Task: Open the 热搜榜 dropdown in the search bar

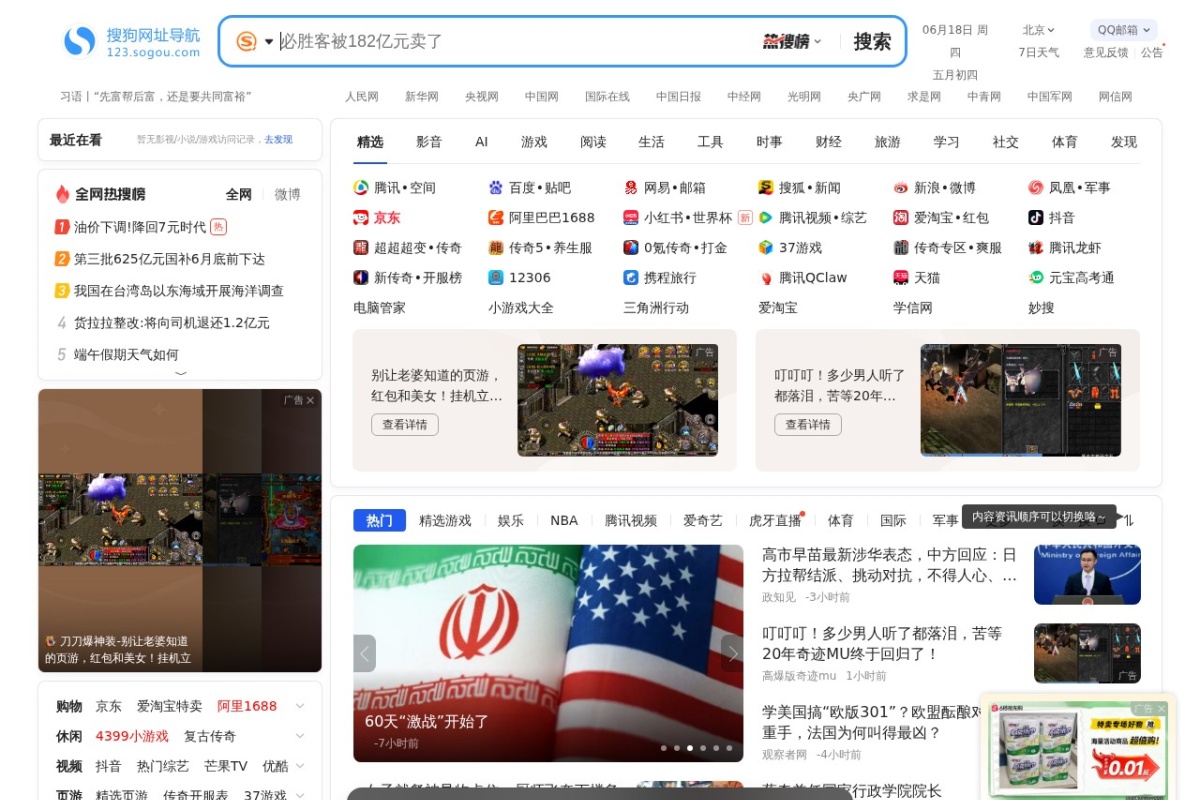Action: (792, 41)
